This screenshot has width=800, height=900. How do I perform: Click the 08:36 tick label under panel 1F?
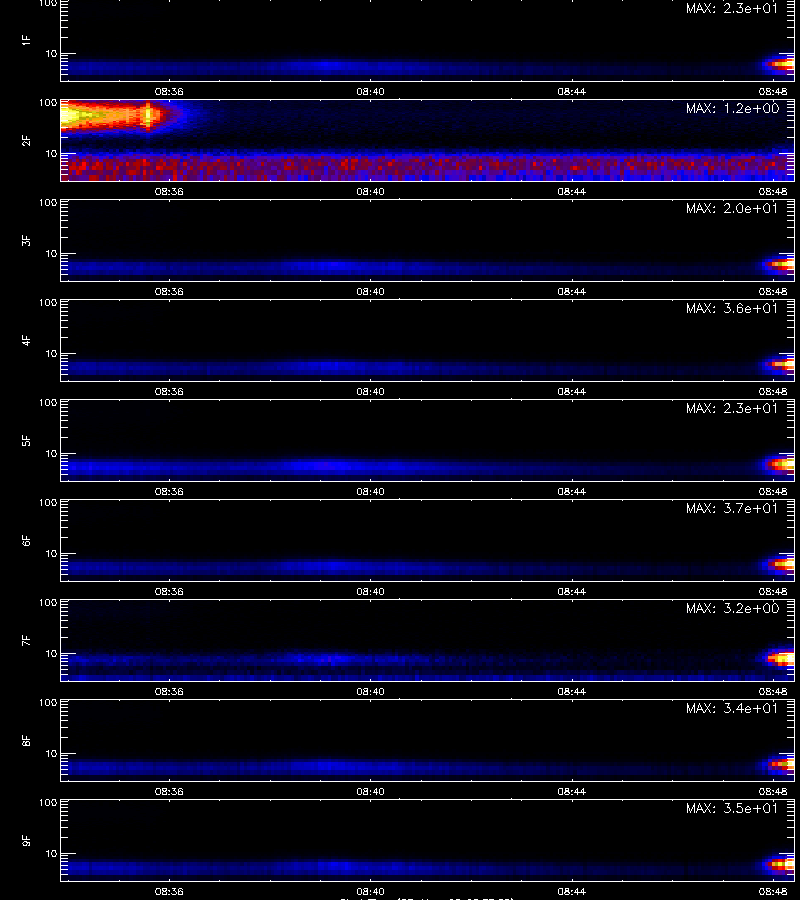(x=169, y=91)
